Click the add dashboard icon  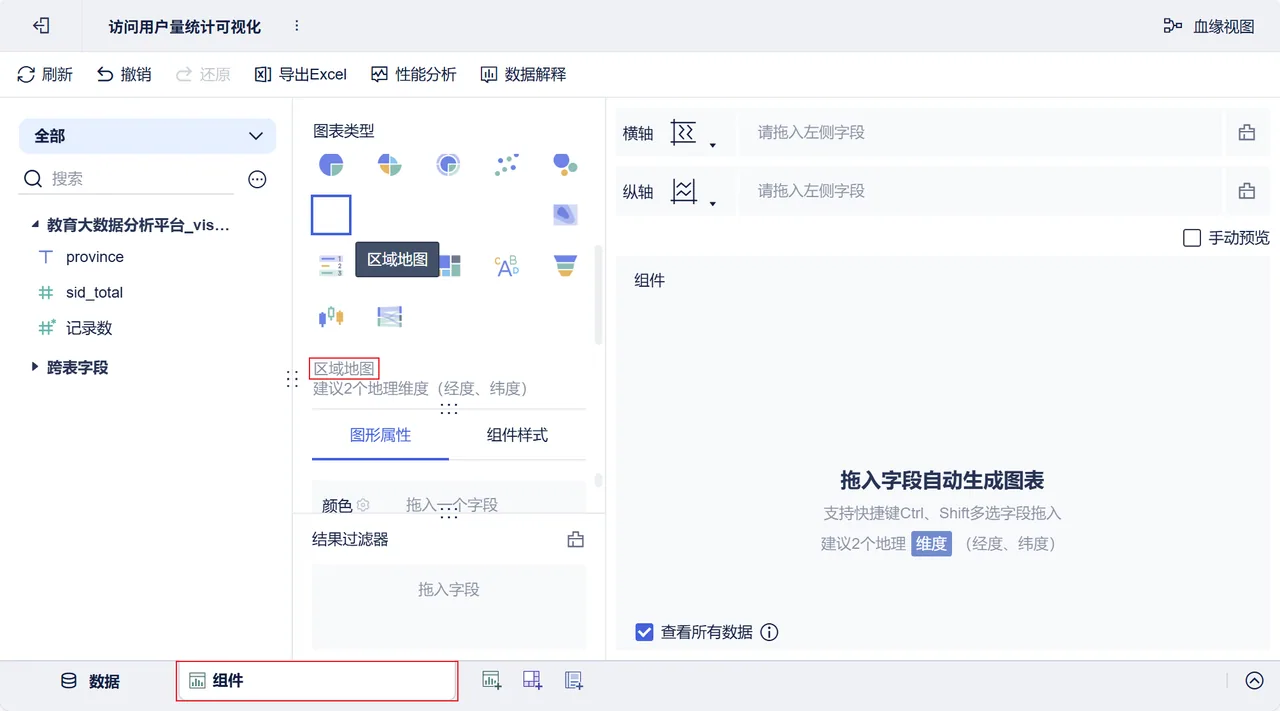pos(533,680)
